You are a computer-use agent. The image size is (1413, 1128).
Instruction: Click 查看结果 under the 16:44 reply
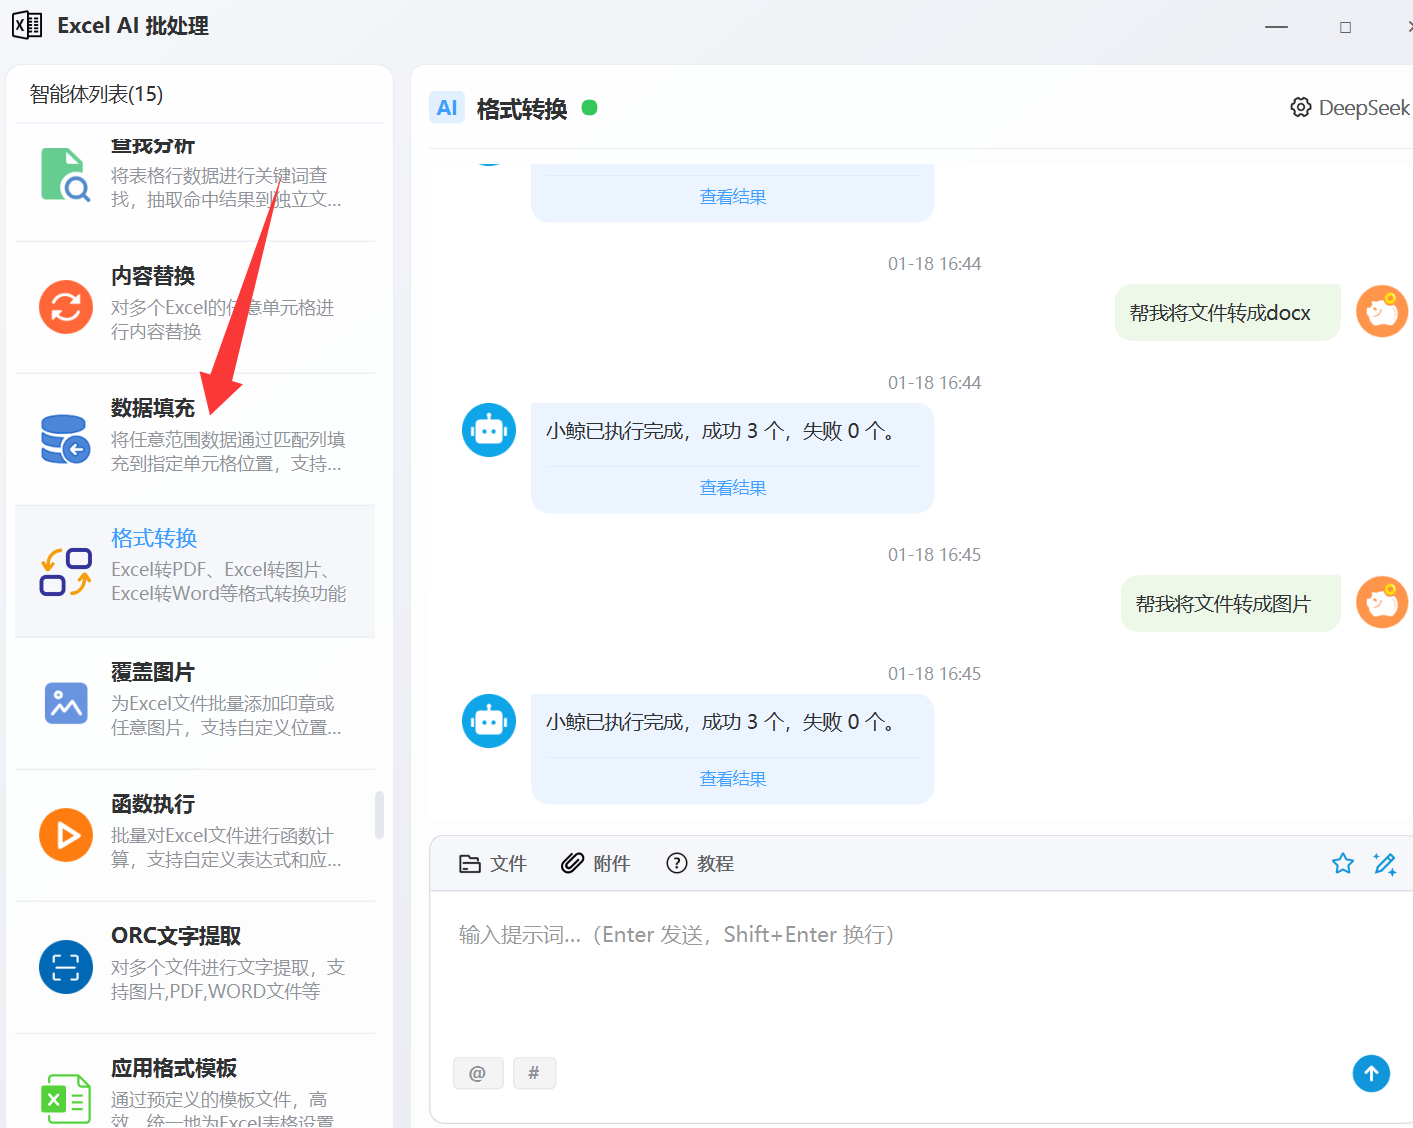732,488
